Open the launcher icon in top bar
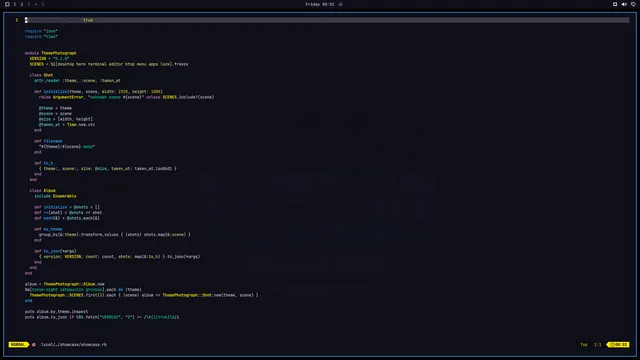 click(x=7, y=4)
